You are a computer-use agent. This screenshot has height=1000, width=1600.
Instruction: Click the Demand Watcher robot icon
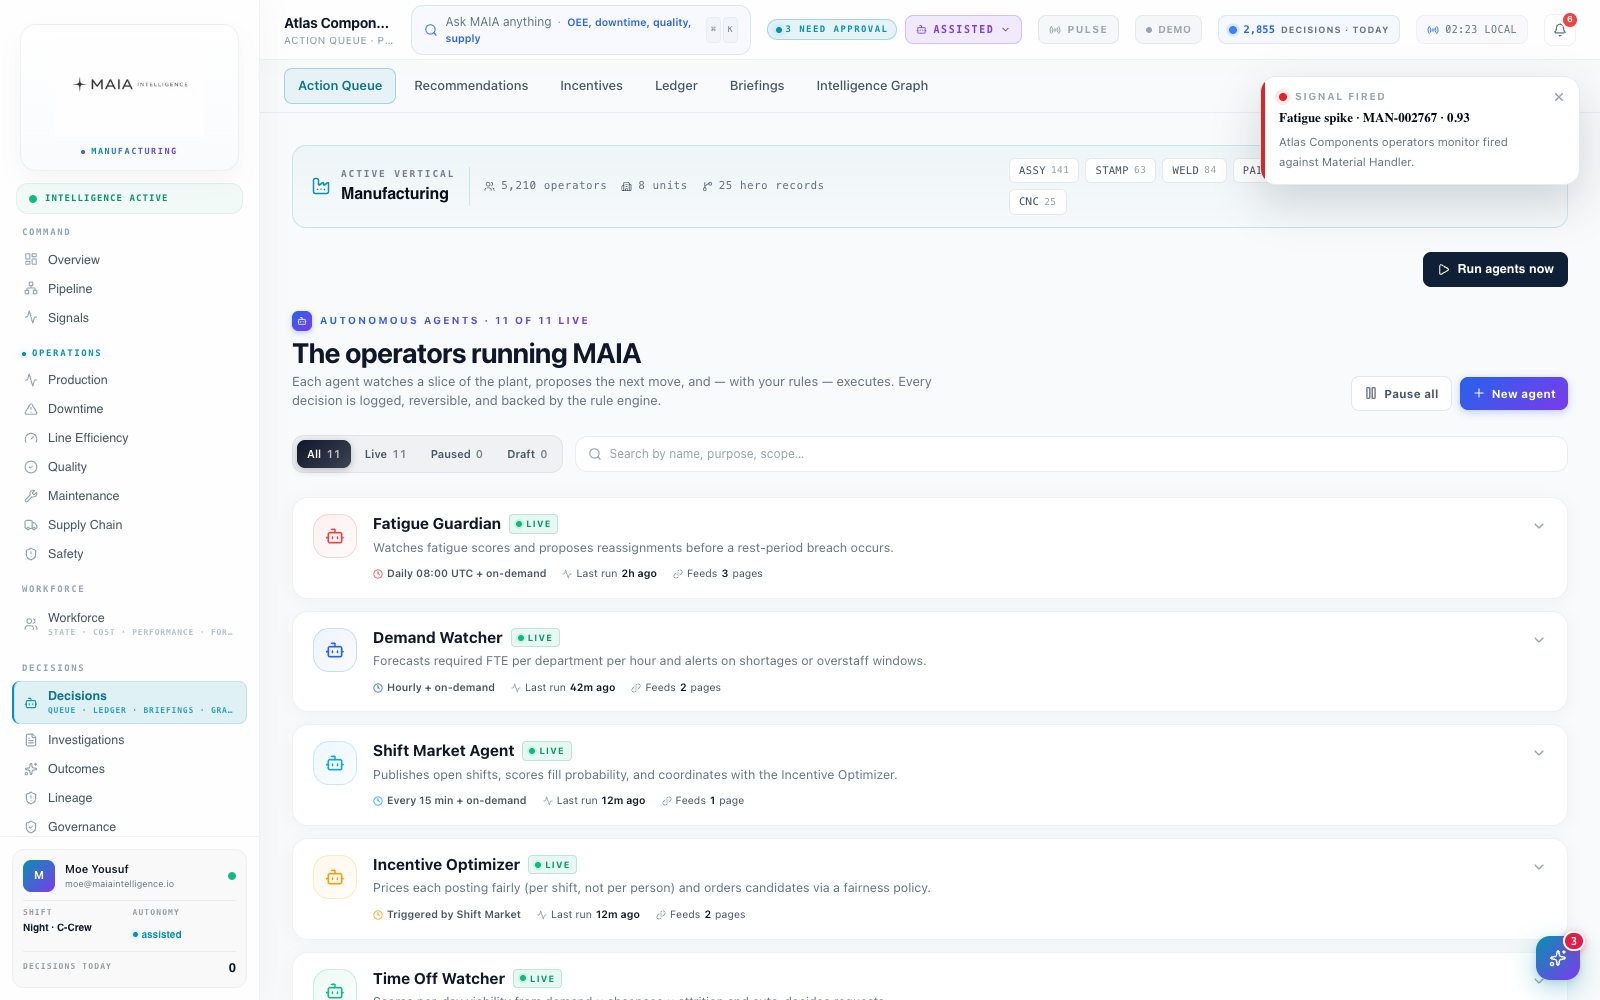[x=335, y=650]
